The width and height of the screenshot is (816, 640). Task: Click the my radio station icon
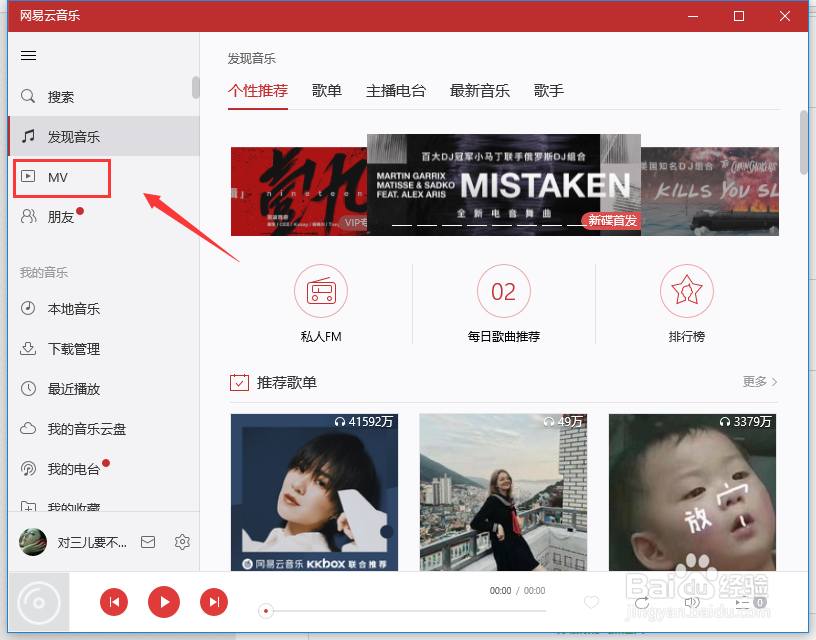coord(28,468)
